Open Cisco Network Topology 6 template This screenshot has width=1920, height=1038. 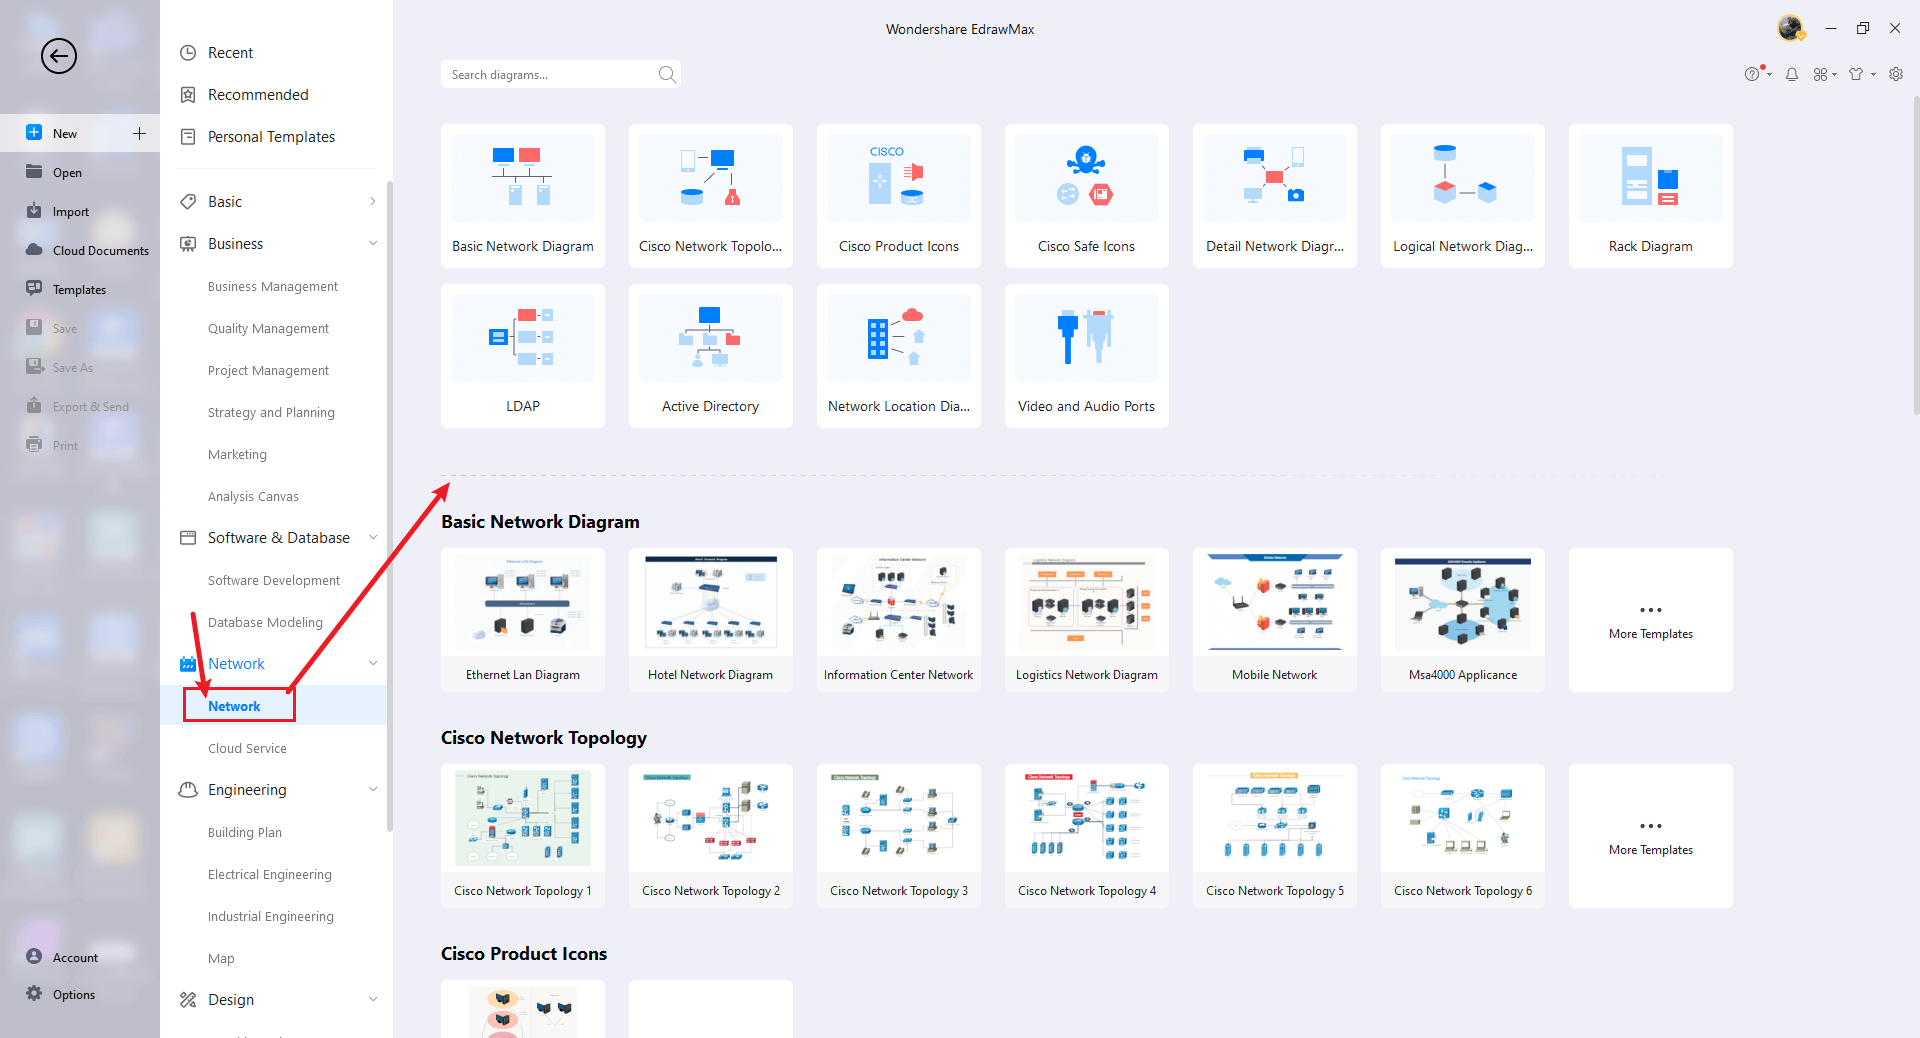tap(1463, 836)
